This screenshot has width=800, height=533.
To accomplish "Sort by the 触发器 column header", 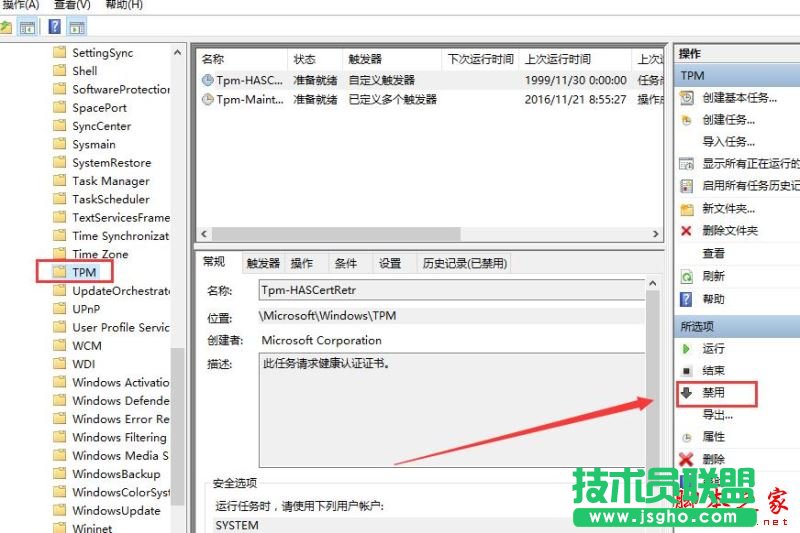I will [391, 59].
